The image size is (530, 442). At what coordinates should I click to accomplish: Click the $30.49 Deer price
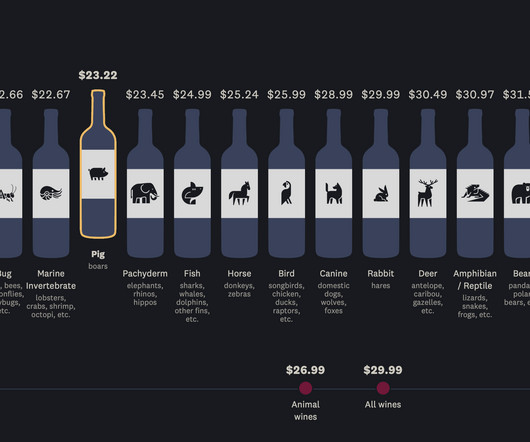tap(428, 95)
